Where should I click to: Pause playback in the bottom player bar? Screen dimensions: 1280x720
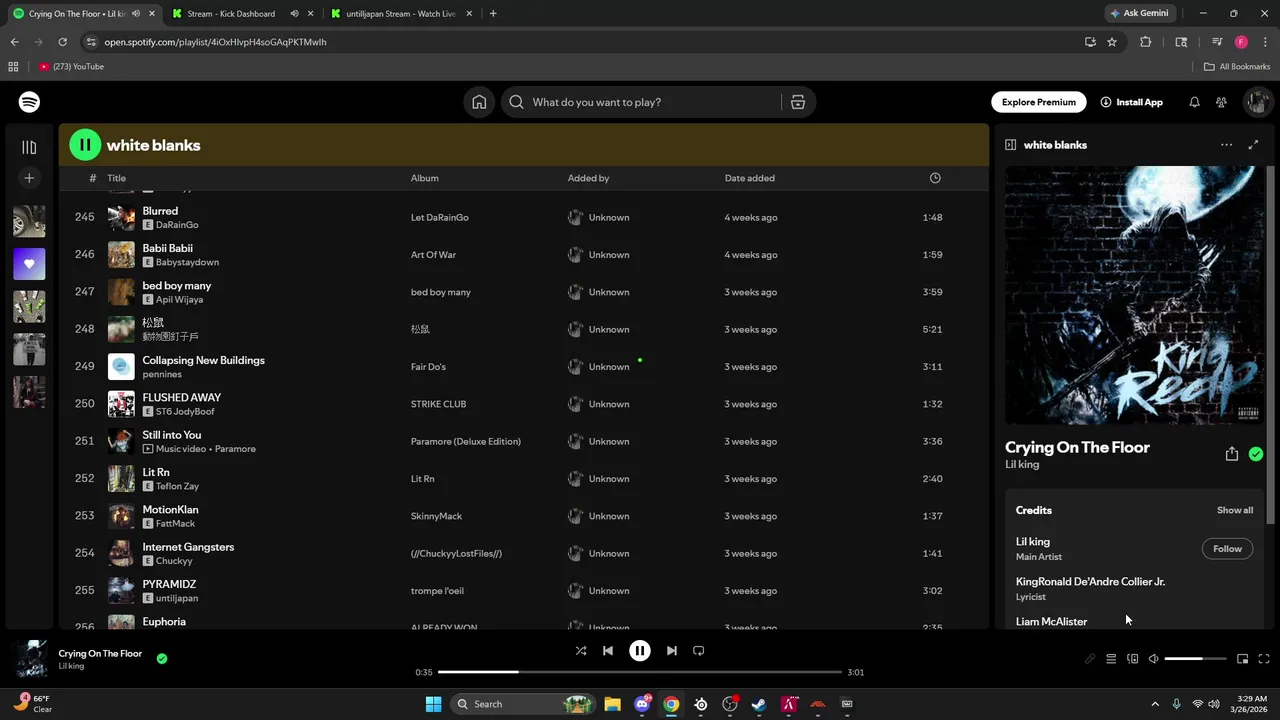point(640,650)
